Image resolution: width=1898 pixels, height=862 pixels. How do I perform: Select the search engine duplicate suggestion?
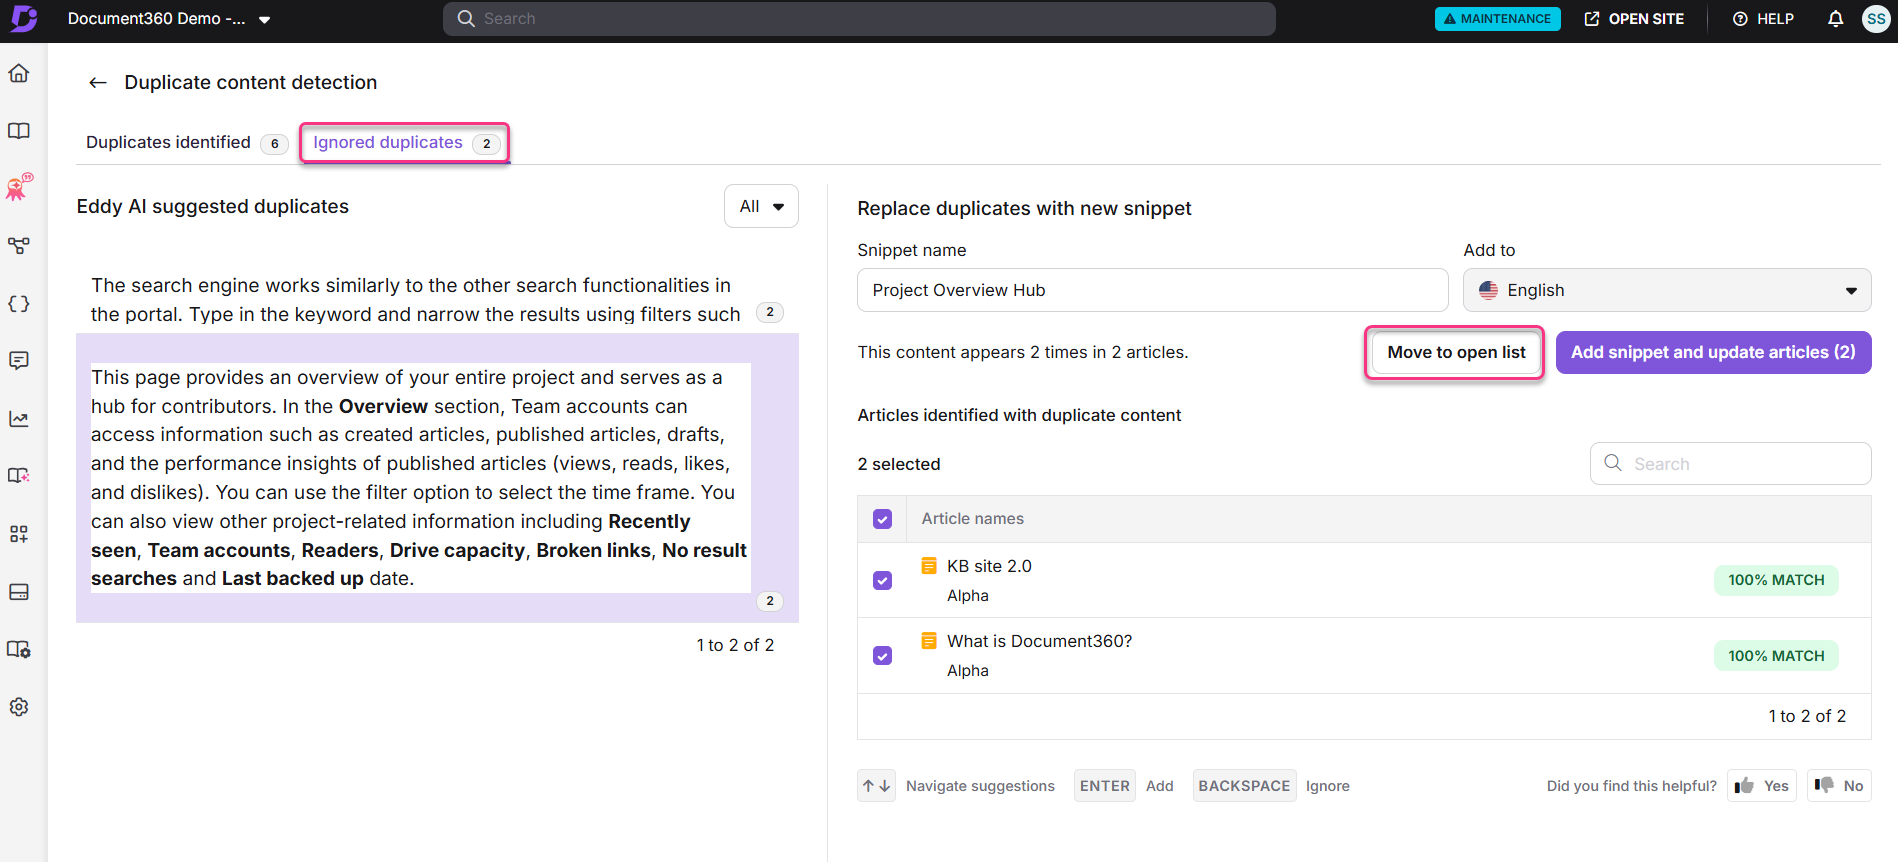coord(437,300)
